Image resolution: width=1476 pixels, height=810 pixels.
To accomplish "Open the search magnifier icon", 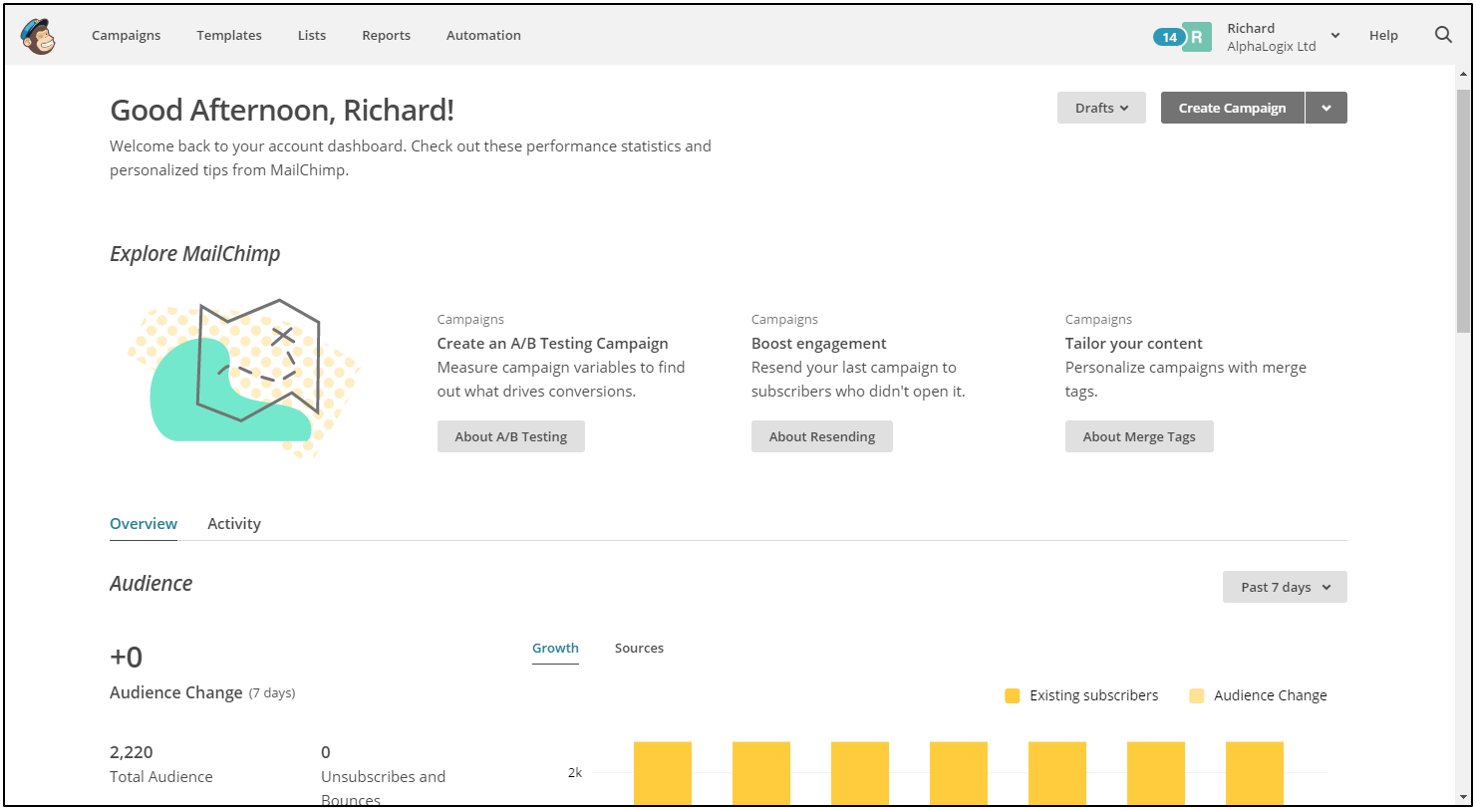I will coord(1443,35).
